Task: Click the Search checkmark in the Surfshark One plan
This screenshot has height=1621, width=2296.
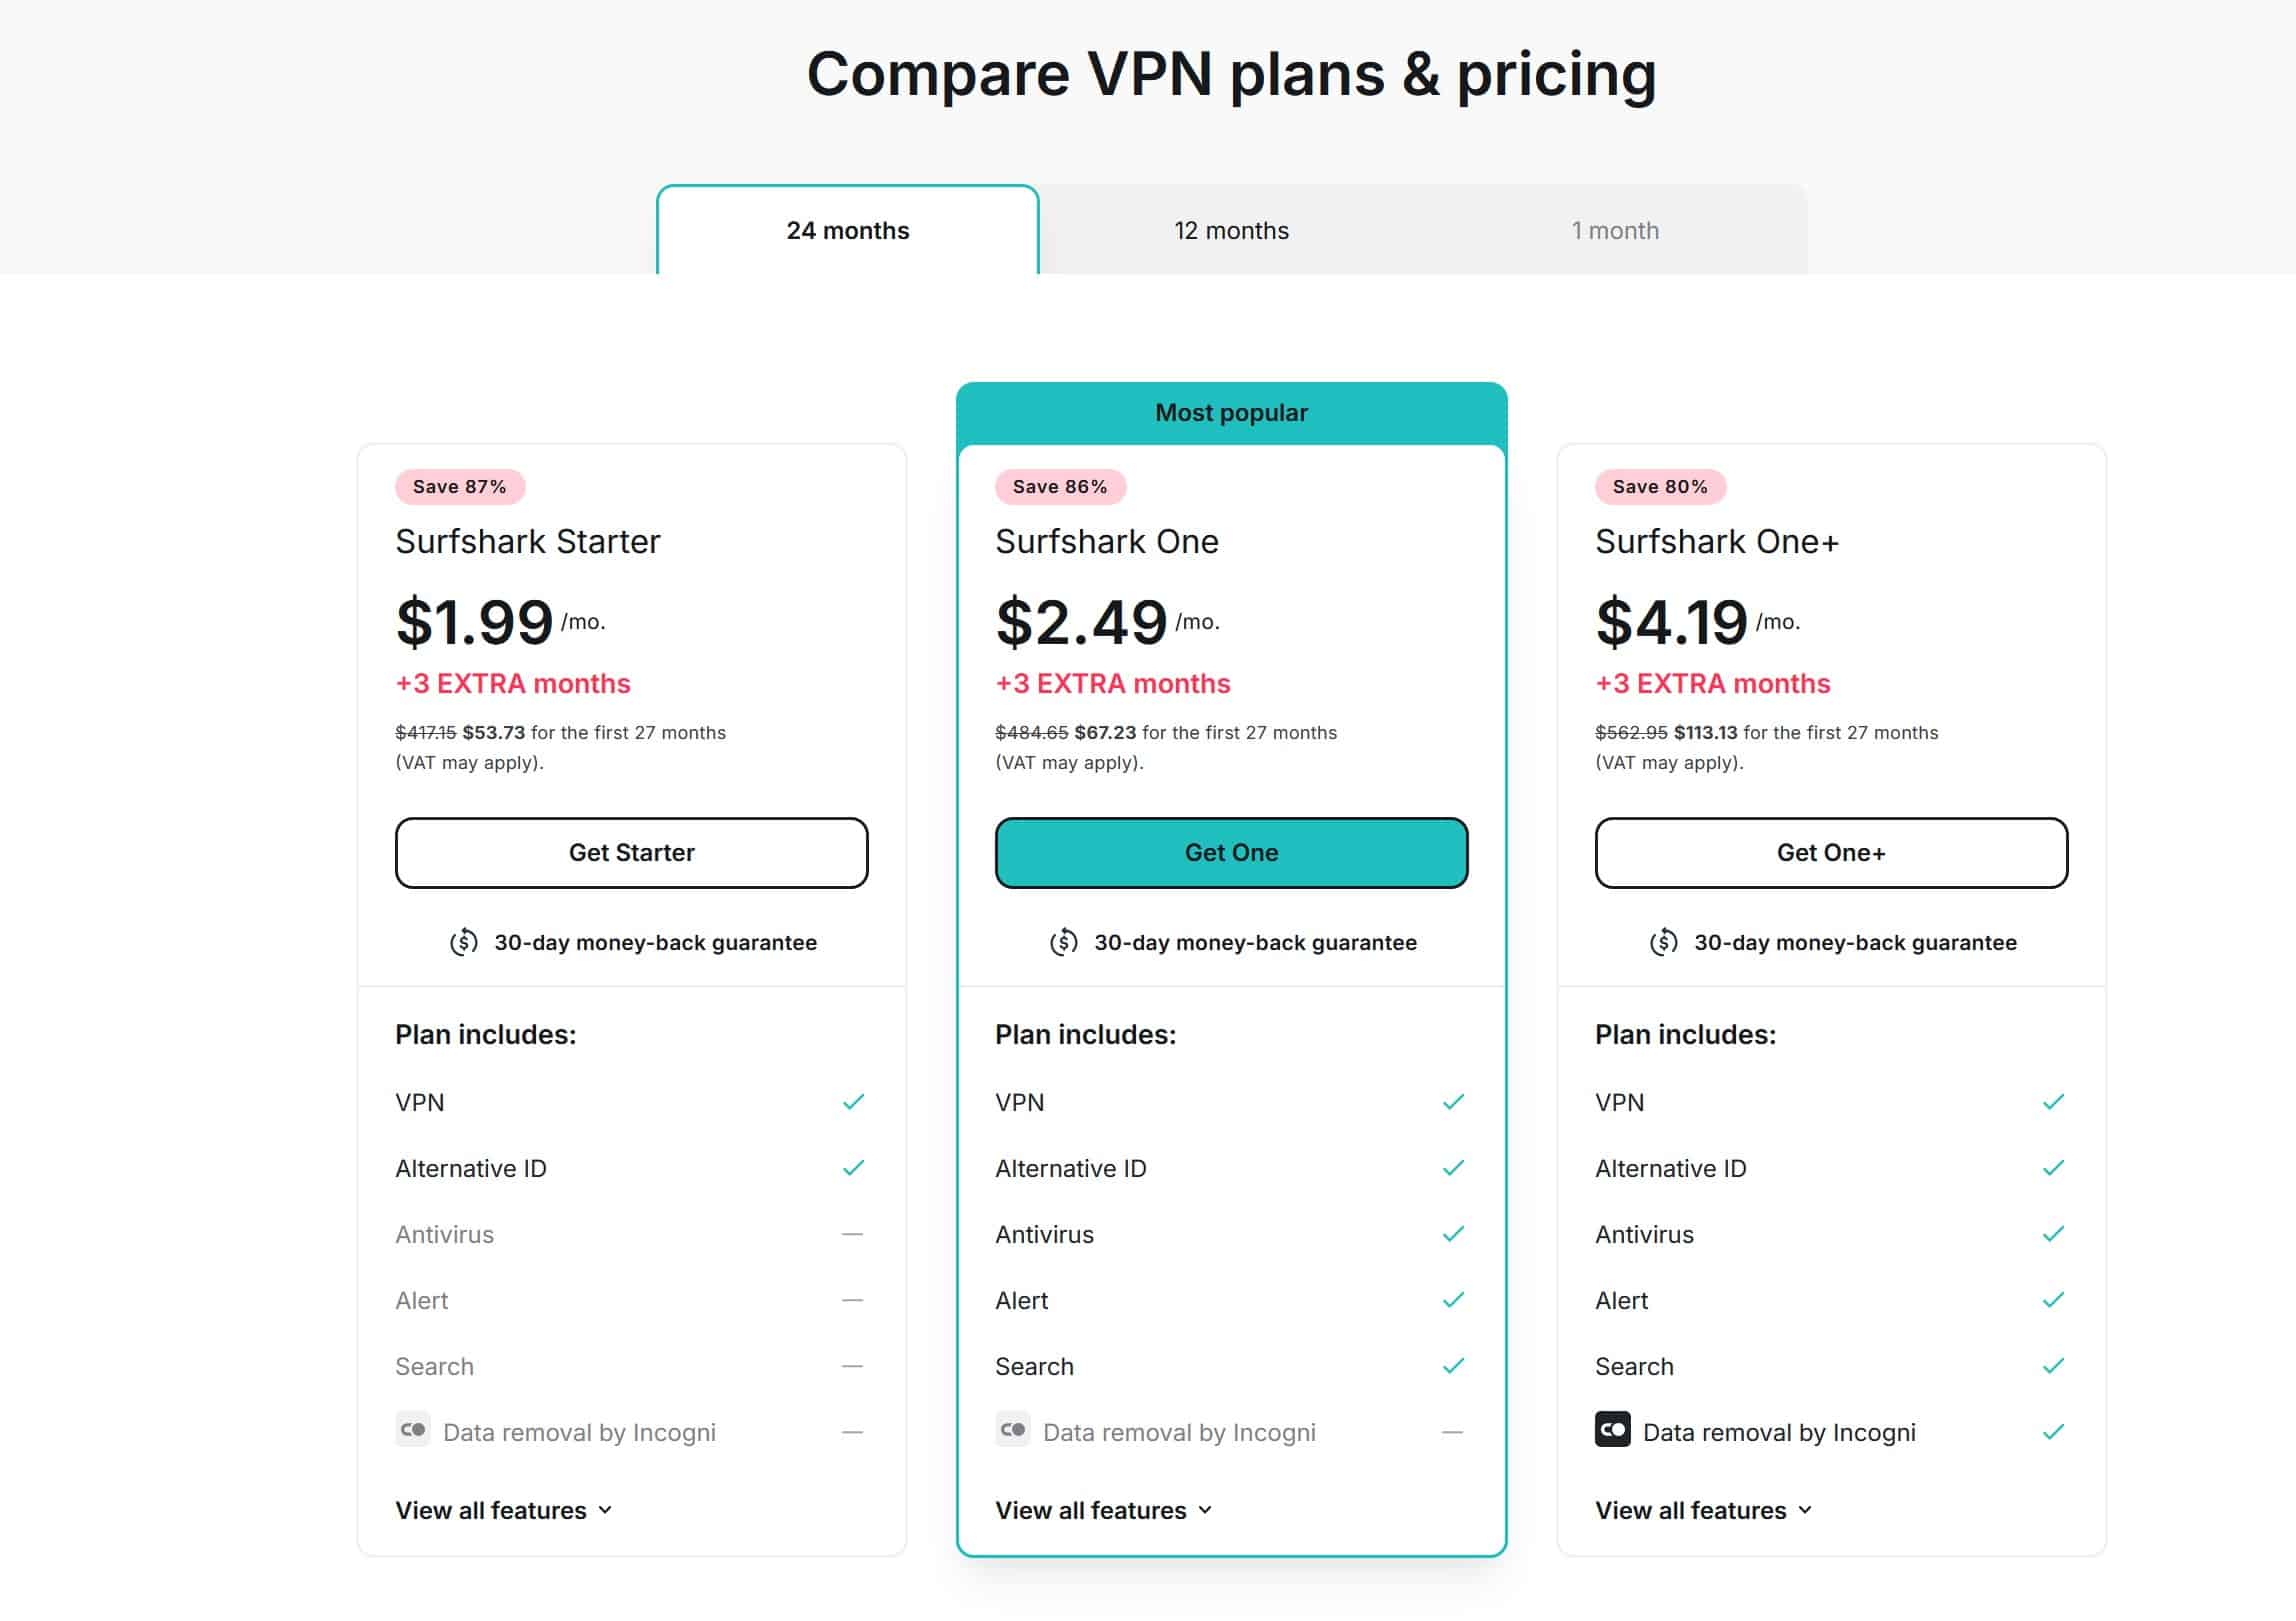Action: coord(1453,1365)
